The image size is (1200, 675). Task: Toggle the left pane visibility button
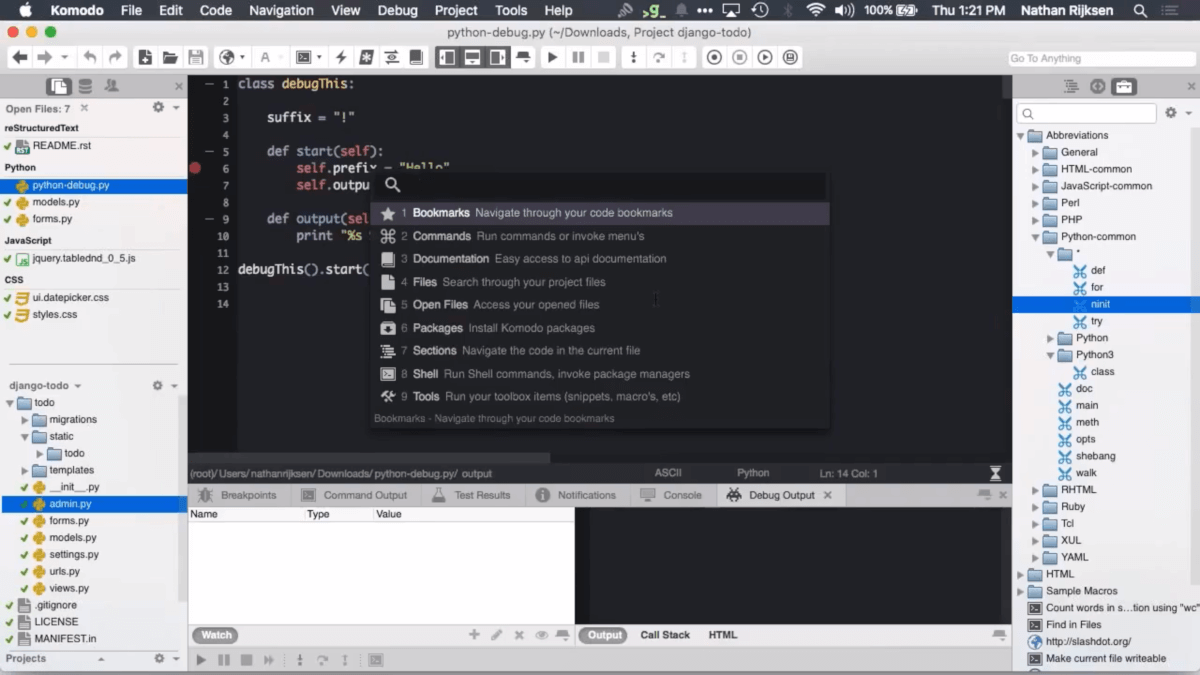447,58
